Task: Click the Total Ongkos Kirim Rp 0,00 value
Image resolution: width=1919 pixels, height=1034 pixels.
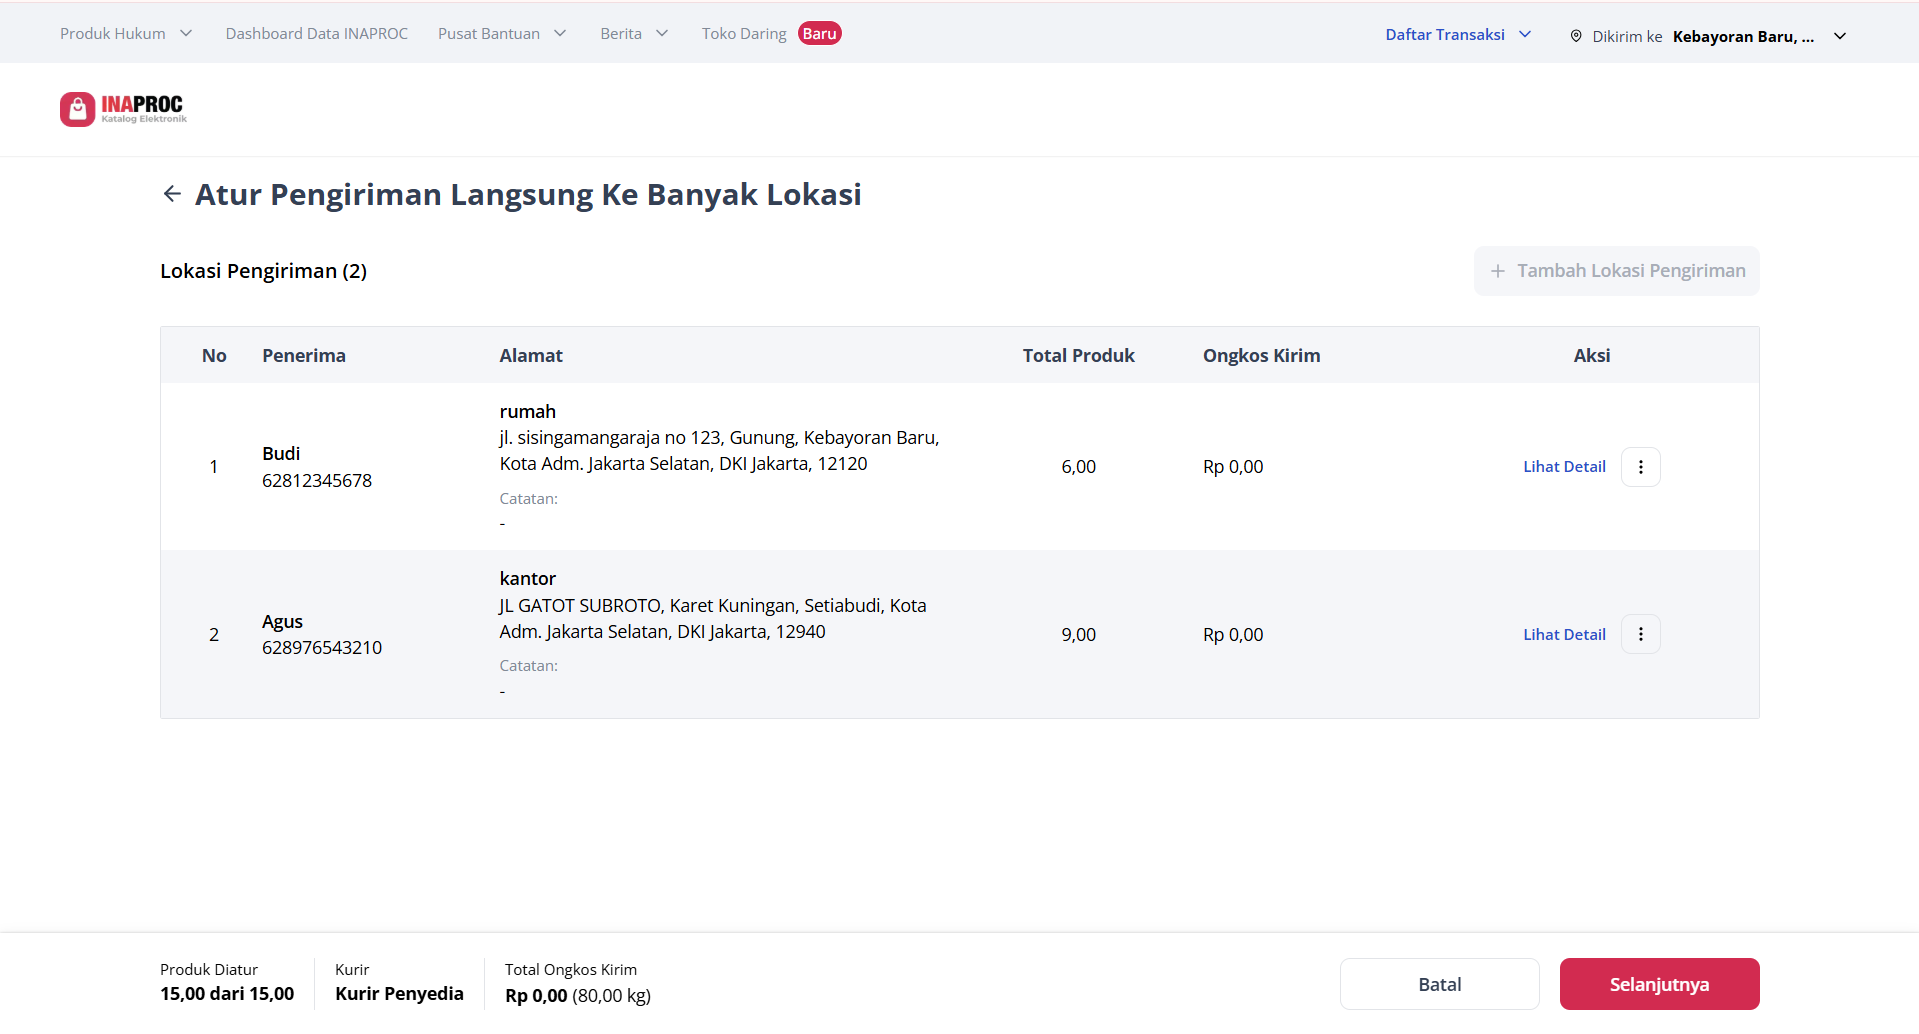Action: 536,996
